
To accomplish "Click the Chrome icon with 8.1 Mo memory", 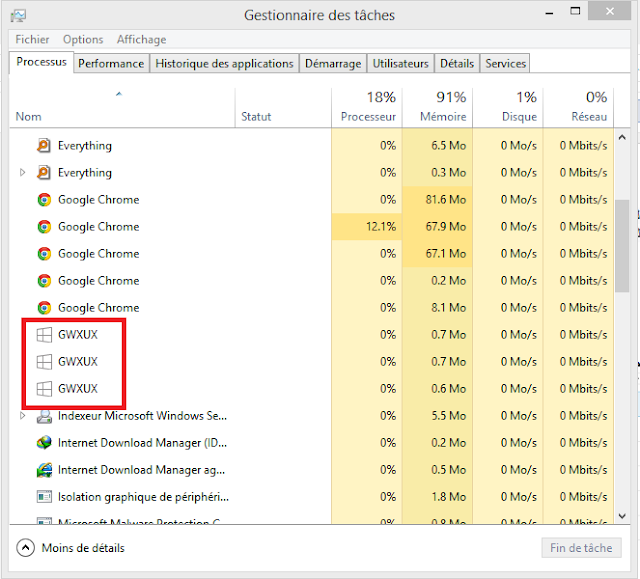I will pos(44,308).
